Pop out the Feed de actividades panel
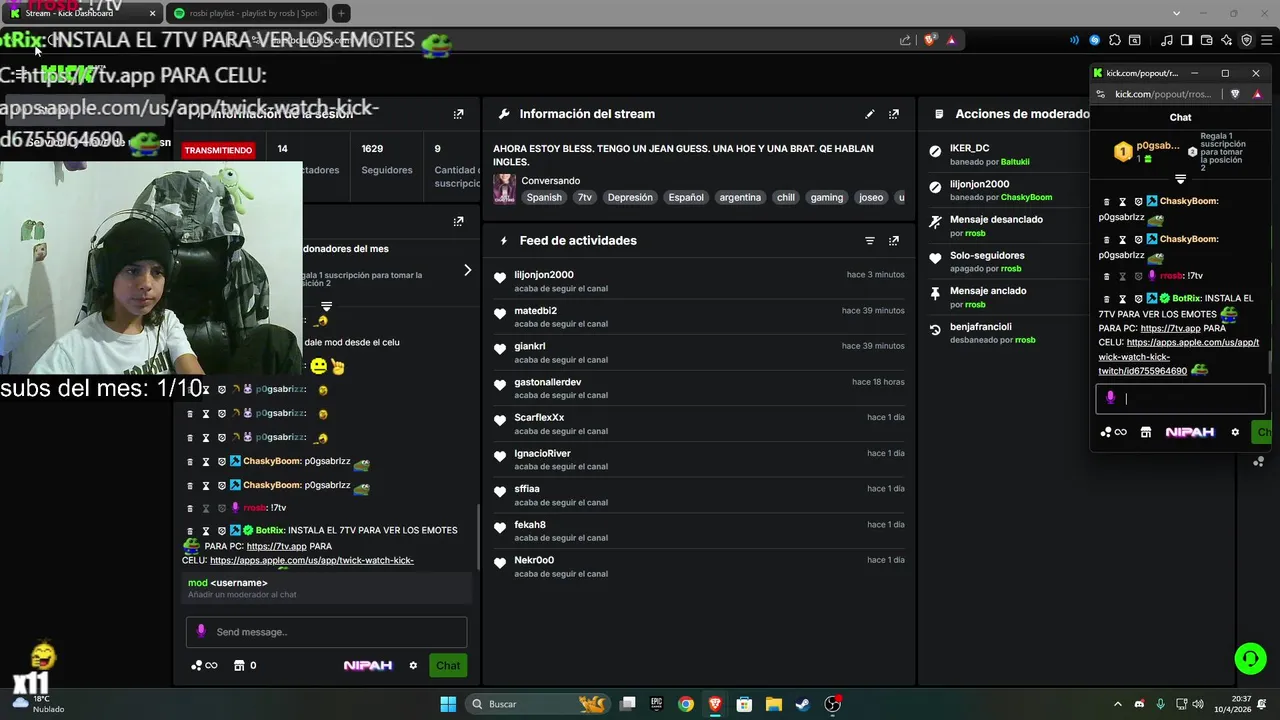Viewport: 1280px width, 720px height. [x=894, y=241]
